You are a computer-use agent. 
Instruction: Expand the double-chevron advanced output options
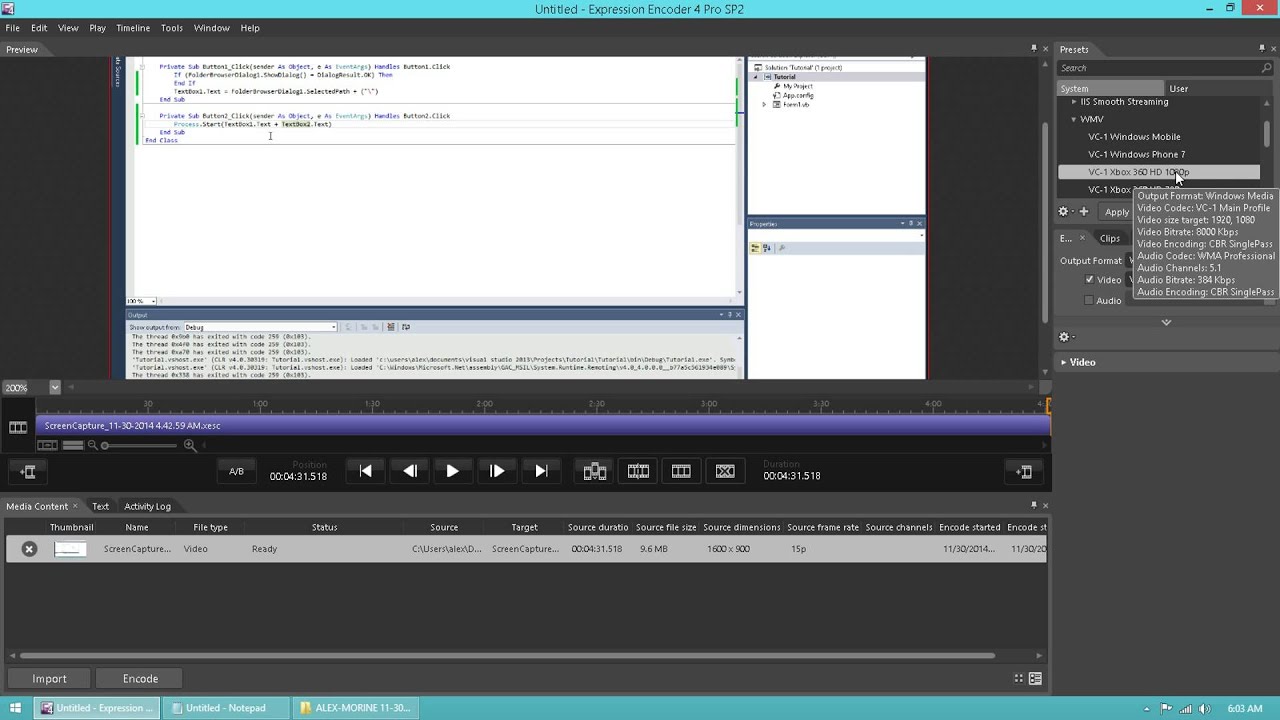point(1166,322)
